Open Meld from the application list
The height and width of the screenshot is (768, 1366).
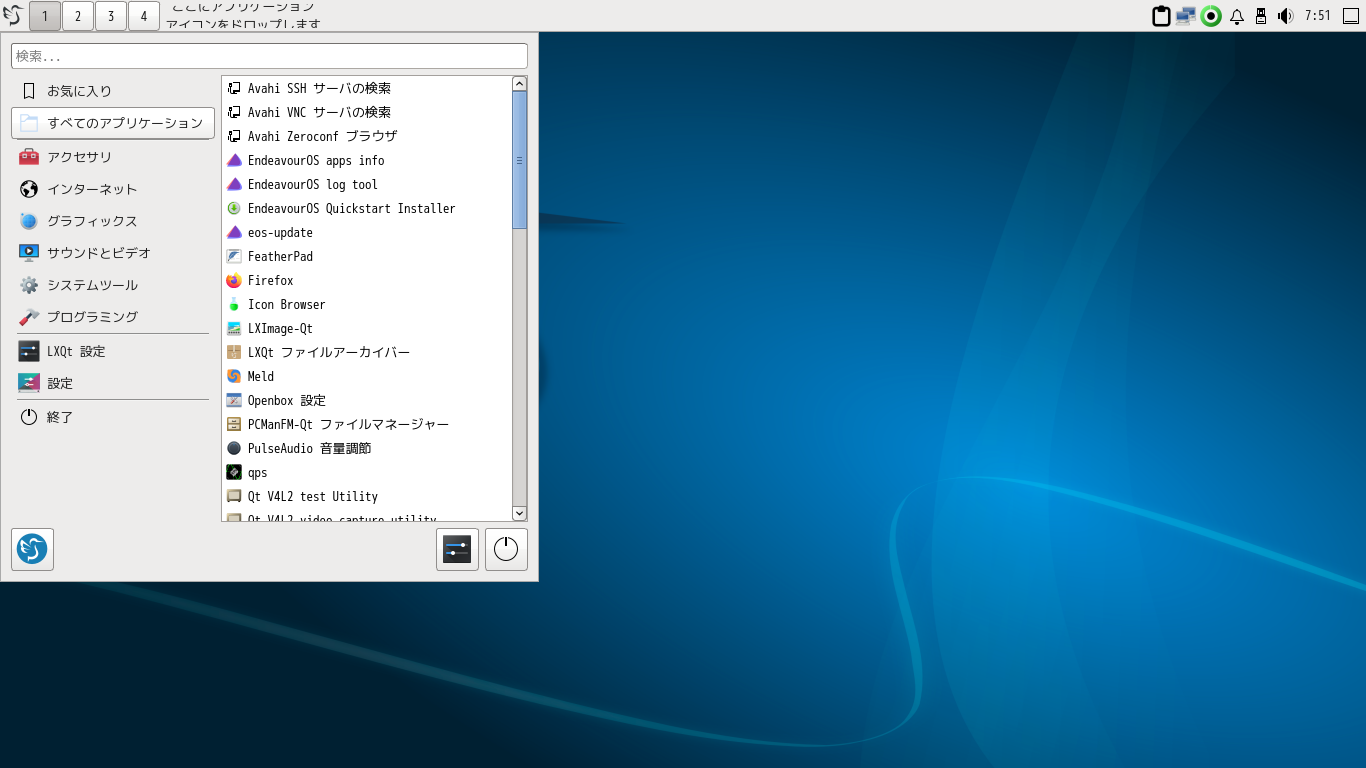260,377
